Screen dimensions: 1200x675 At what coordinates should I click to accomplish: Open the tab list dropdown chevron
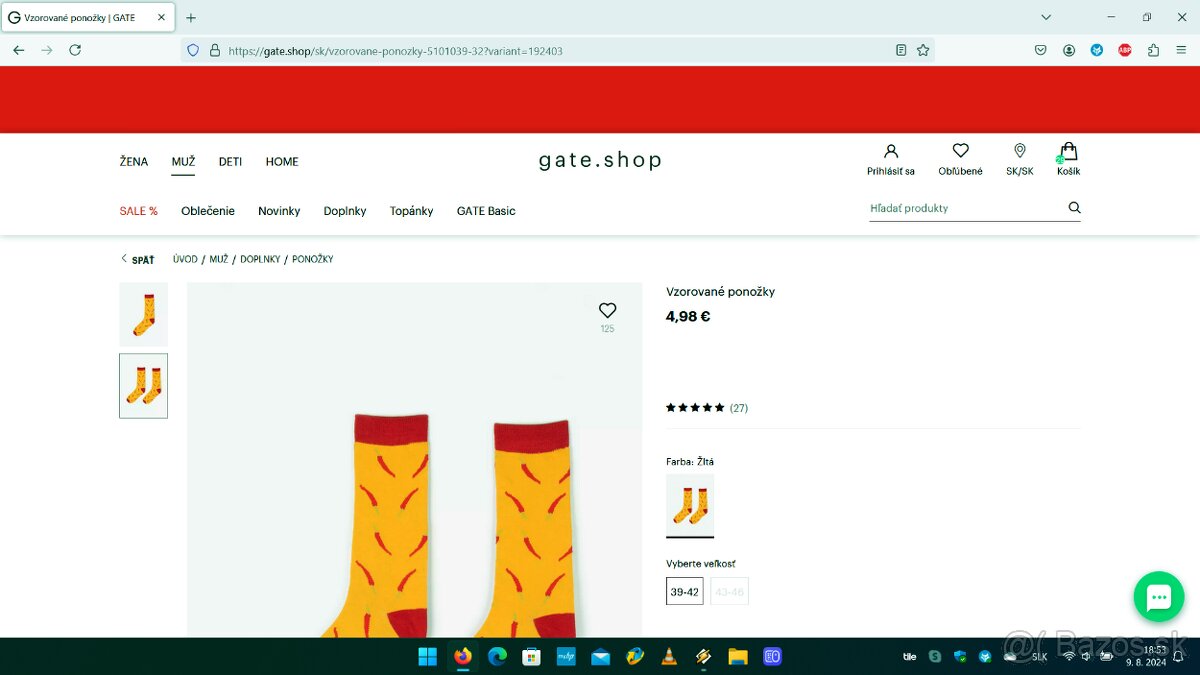(1046, 17)
